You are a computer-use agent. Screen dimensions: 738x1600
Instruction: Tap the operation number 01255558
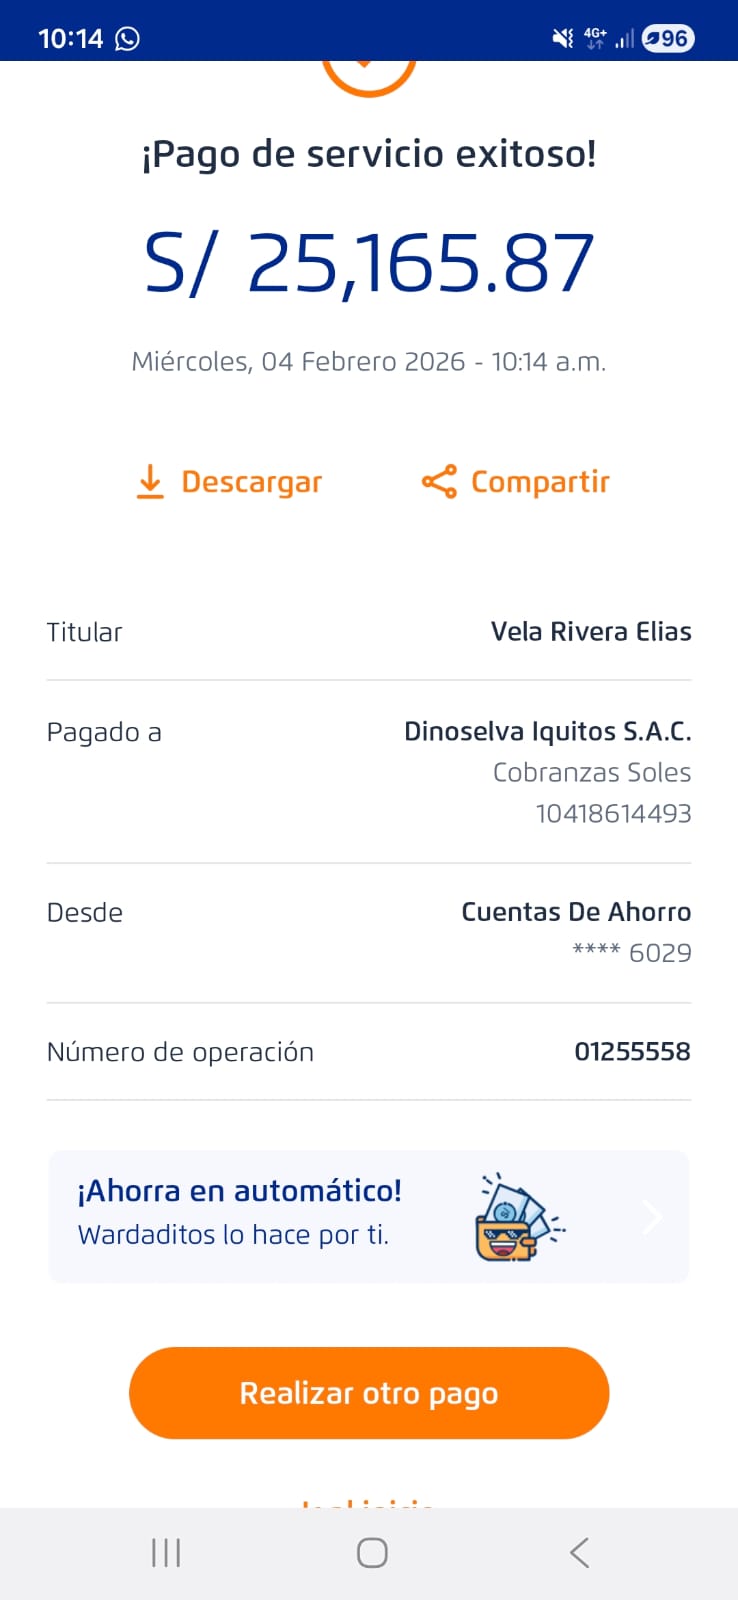632,1052
